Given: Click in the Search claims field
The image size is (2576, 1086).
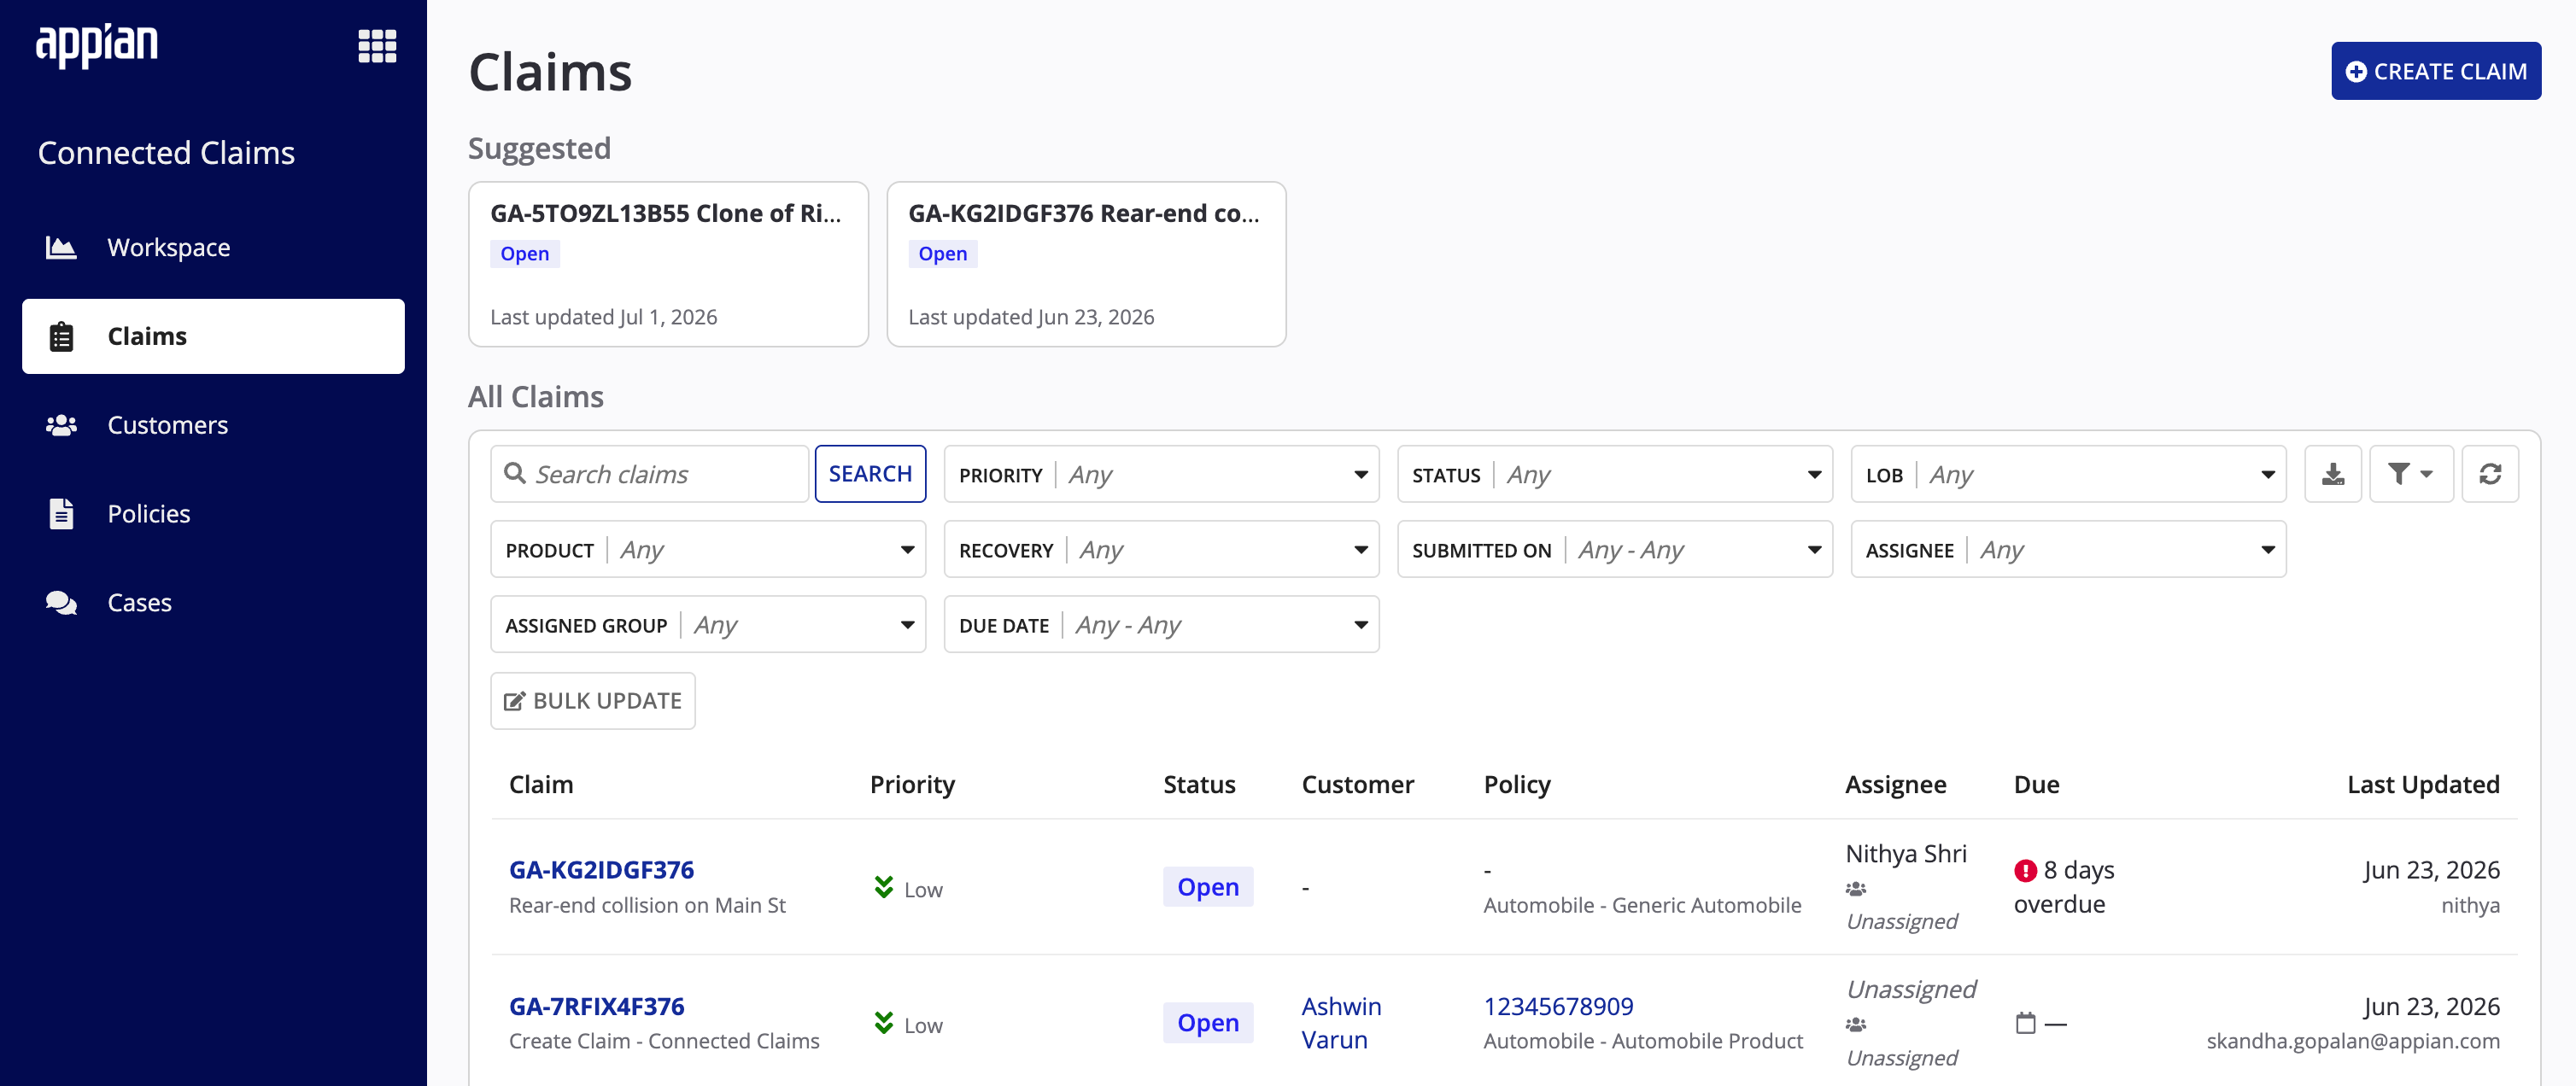Looking at the screenshot, I should 649,474.
